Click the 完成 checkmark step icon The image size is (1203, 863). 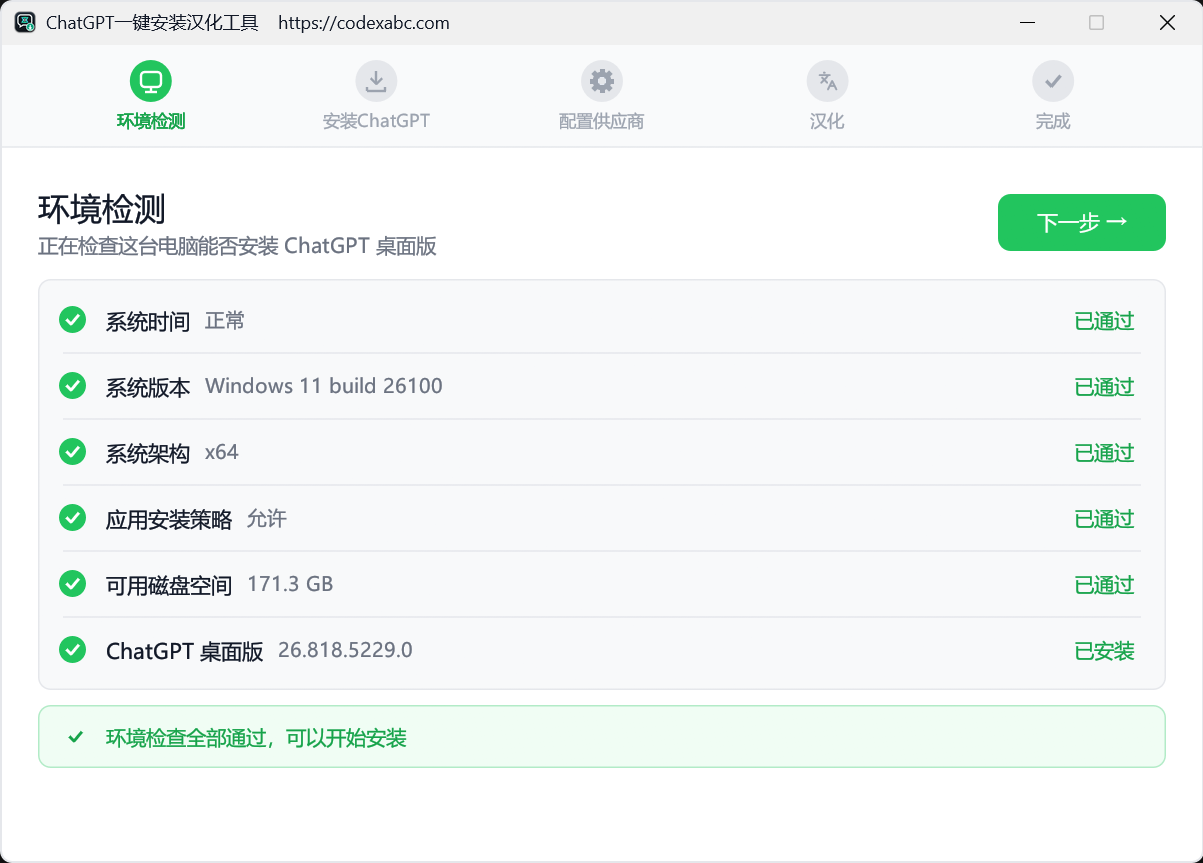pos(1053,81)
